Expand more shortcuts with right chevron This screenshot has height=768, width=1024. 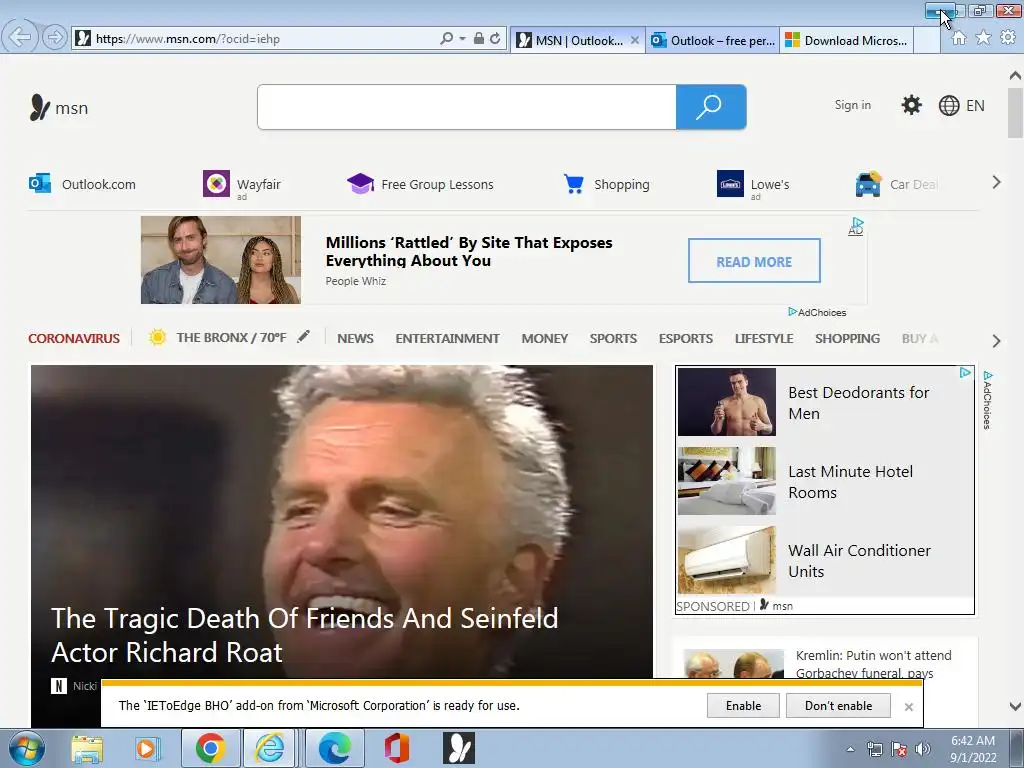point(996,182)
